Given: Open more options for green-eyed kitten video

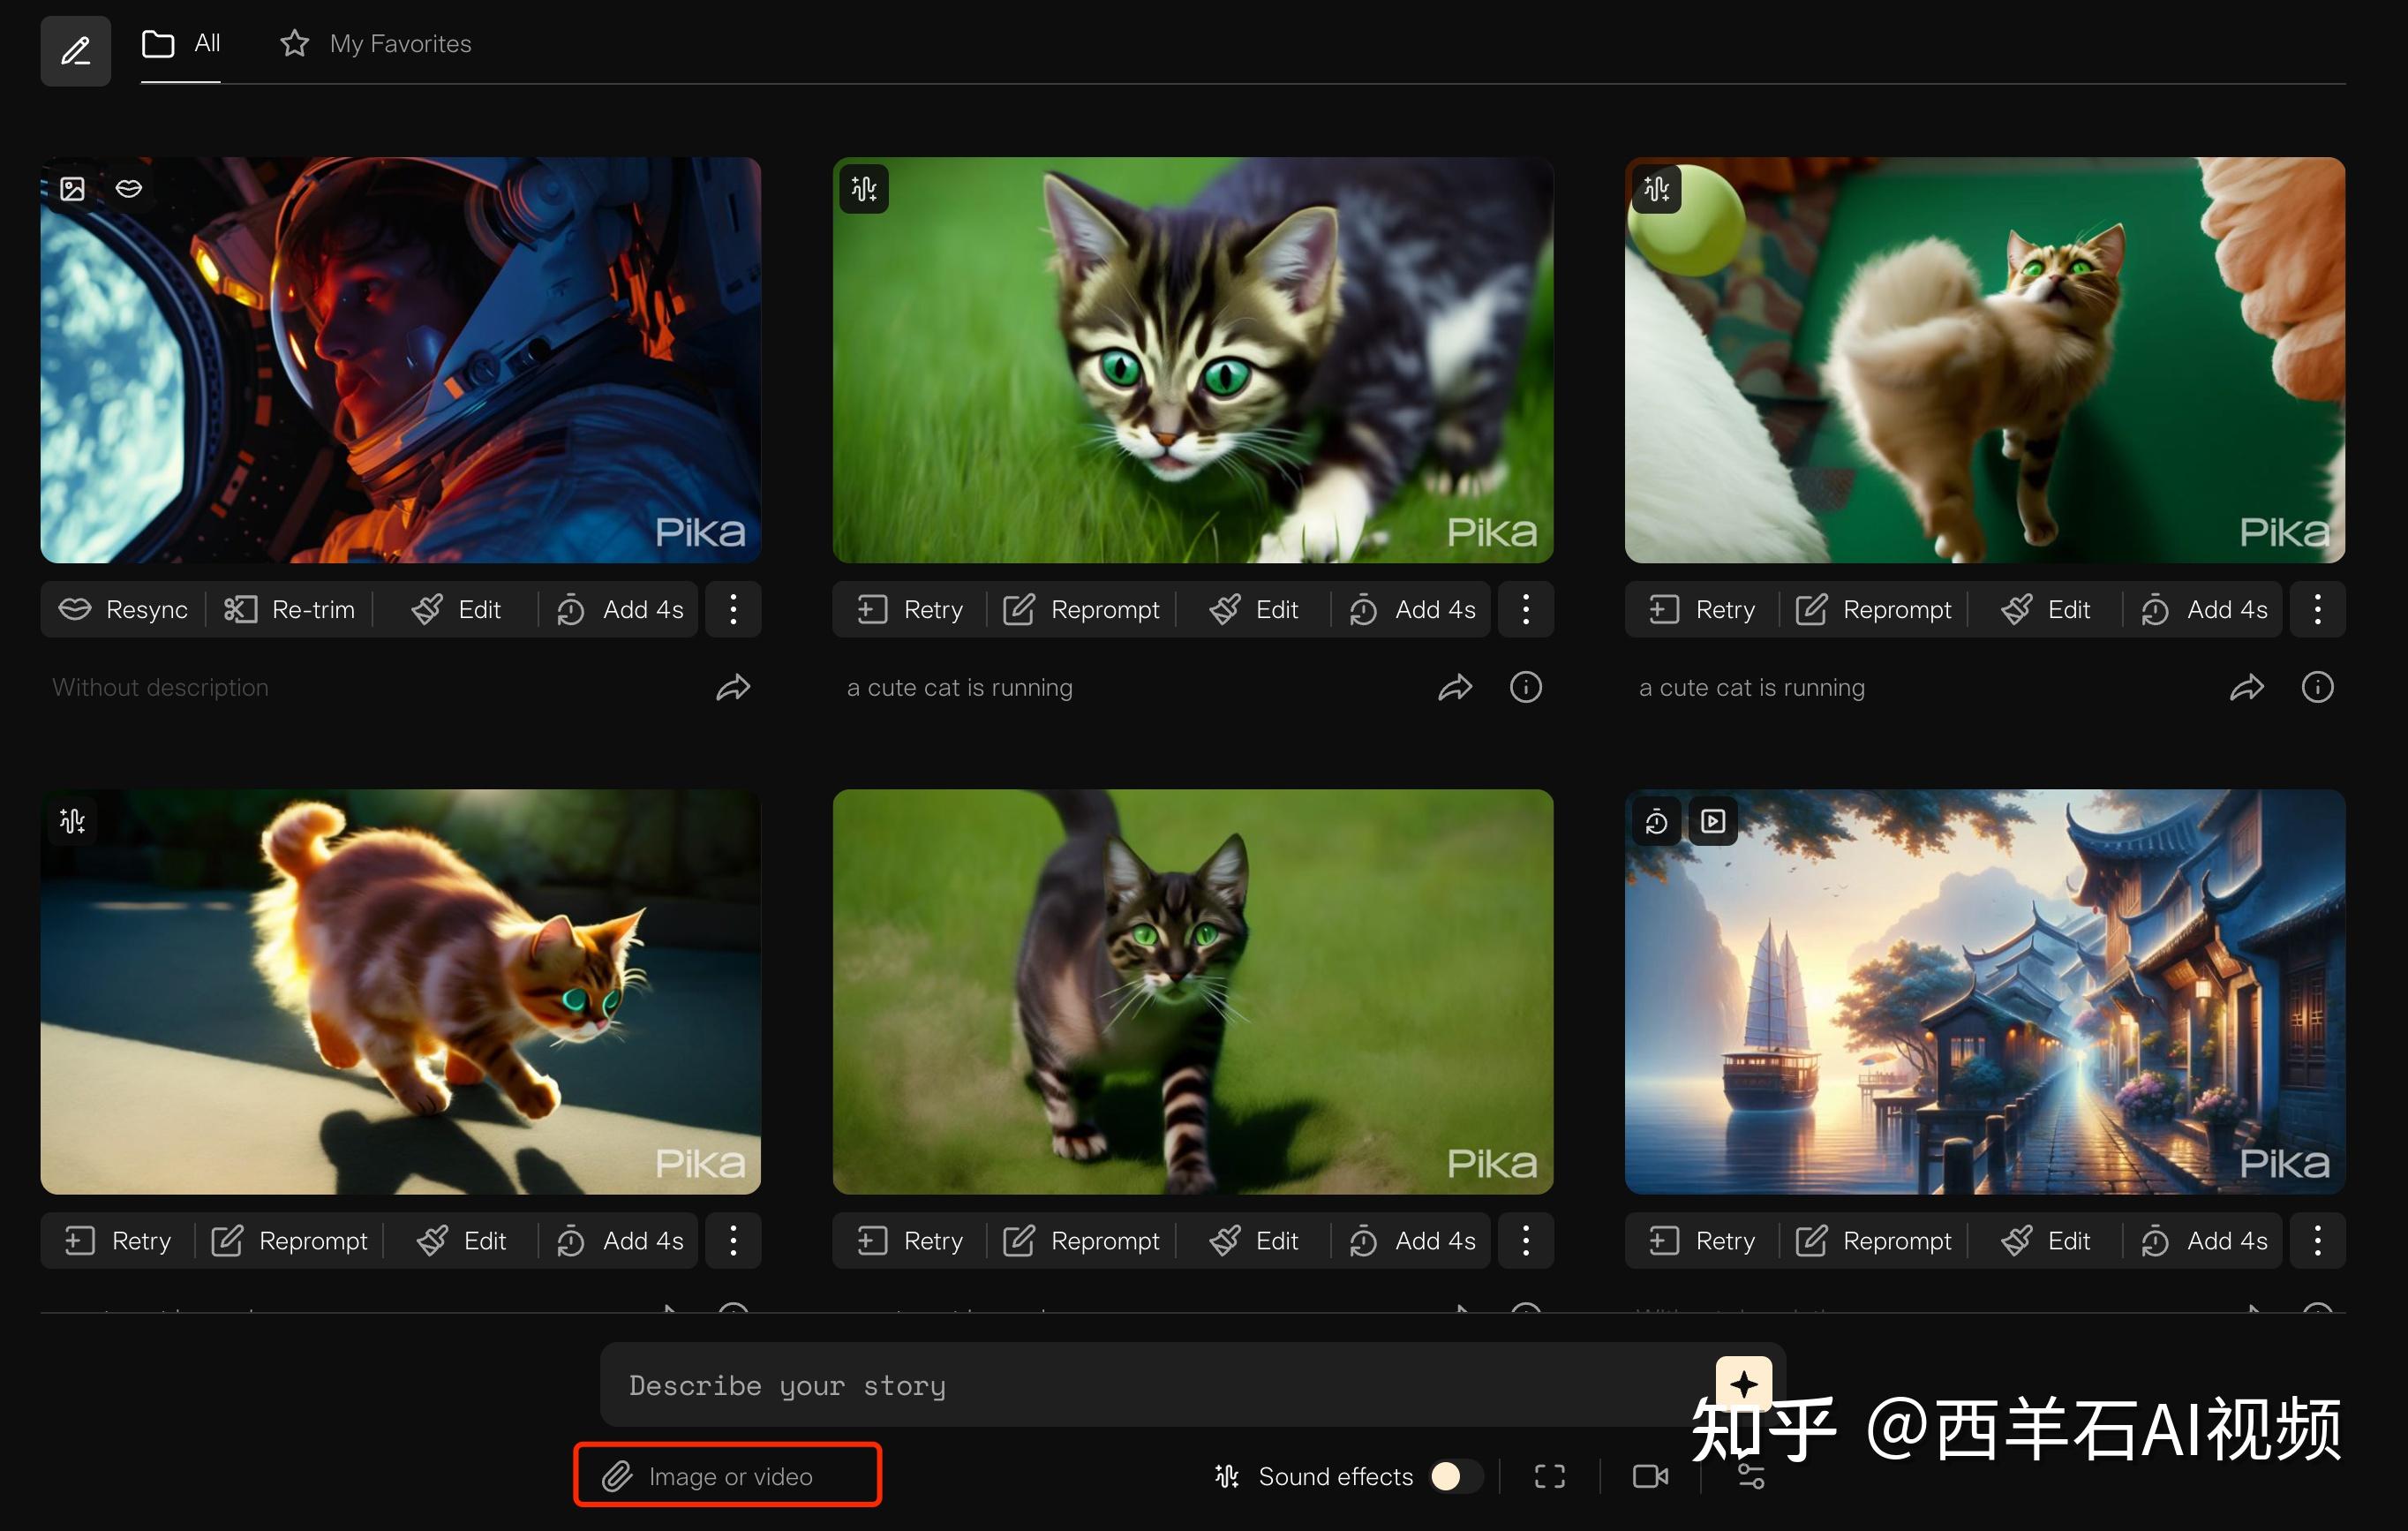Looking at the screenshot, I should point(1525,609).
